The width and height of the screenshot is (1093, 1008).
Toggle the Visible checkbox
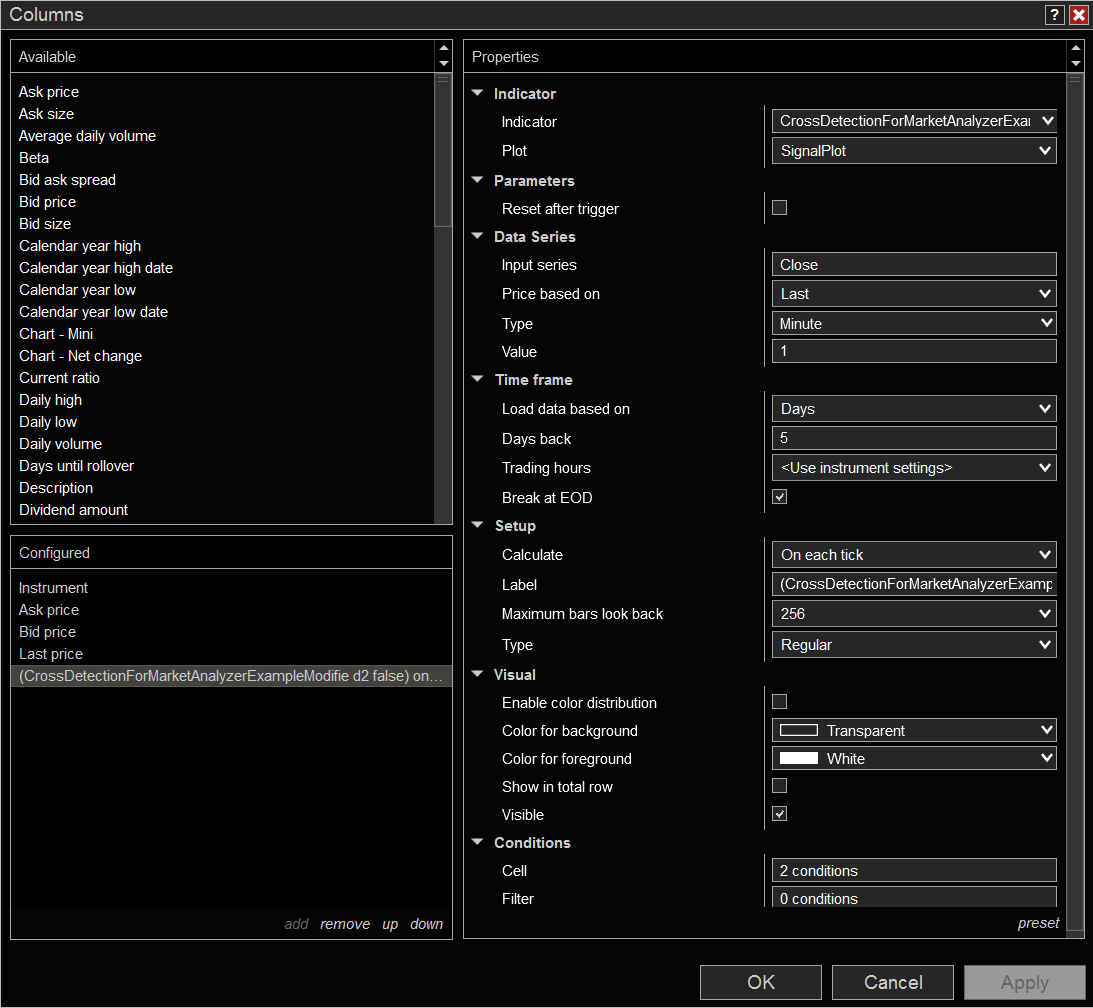point(779,814)
